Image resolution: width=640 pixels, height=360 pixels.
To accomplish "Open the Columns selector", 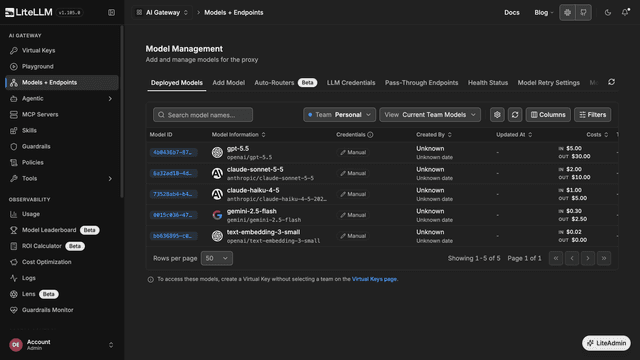I will pos(548,115).
